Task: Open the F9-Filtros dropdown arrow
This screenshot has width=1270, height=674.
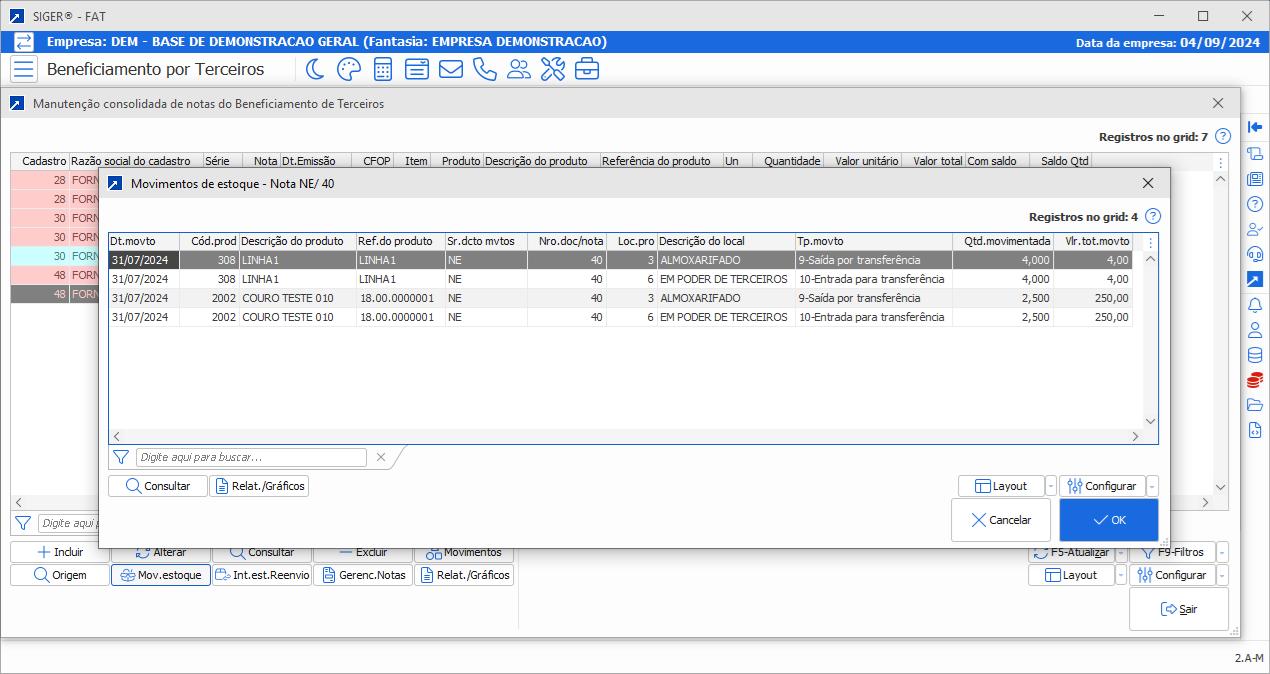Action: tap(1222, 552)
